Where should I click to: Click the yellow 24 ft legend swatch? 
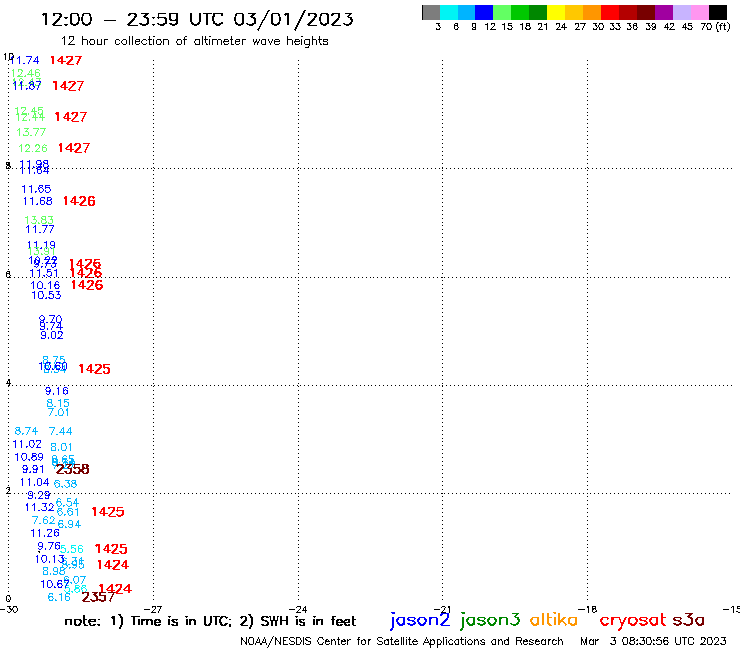coord(556,12)
